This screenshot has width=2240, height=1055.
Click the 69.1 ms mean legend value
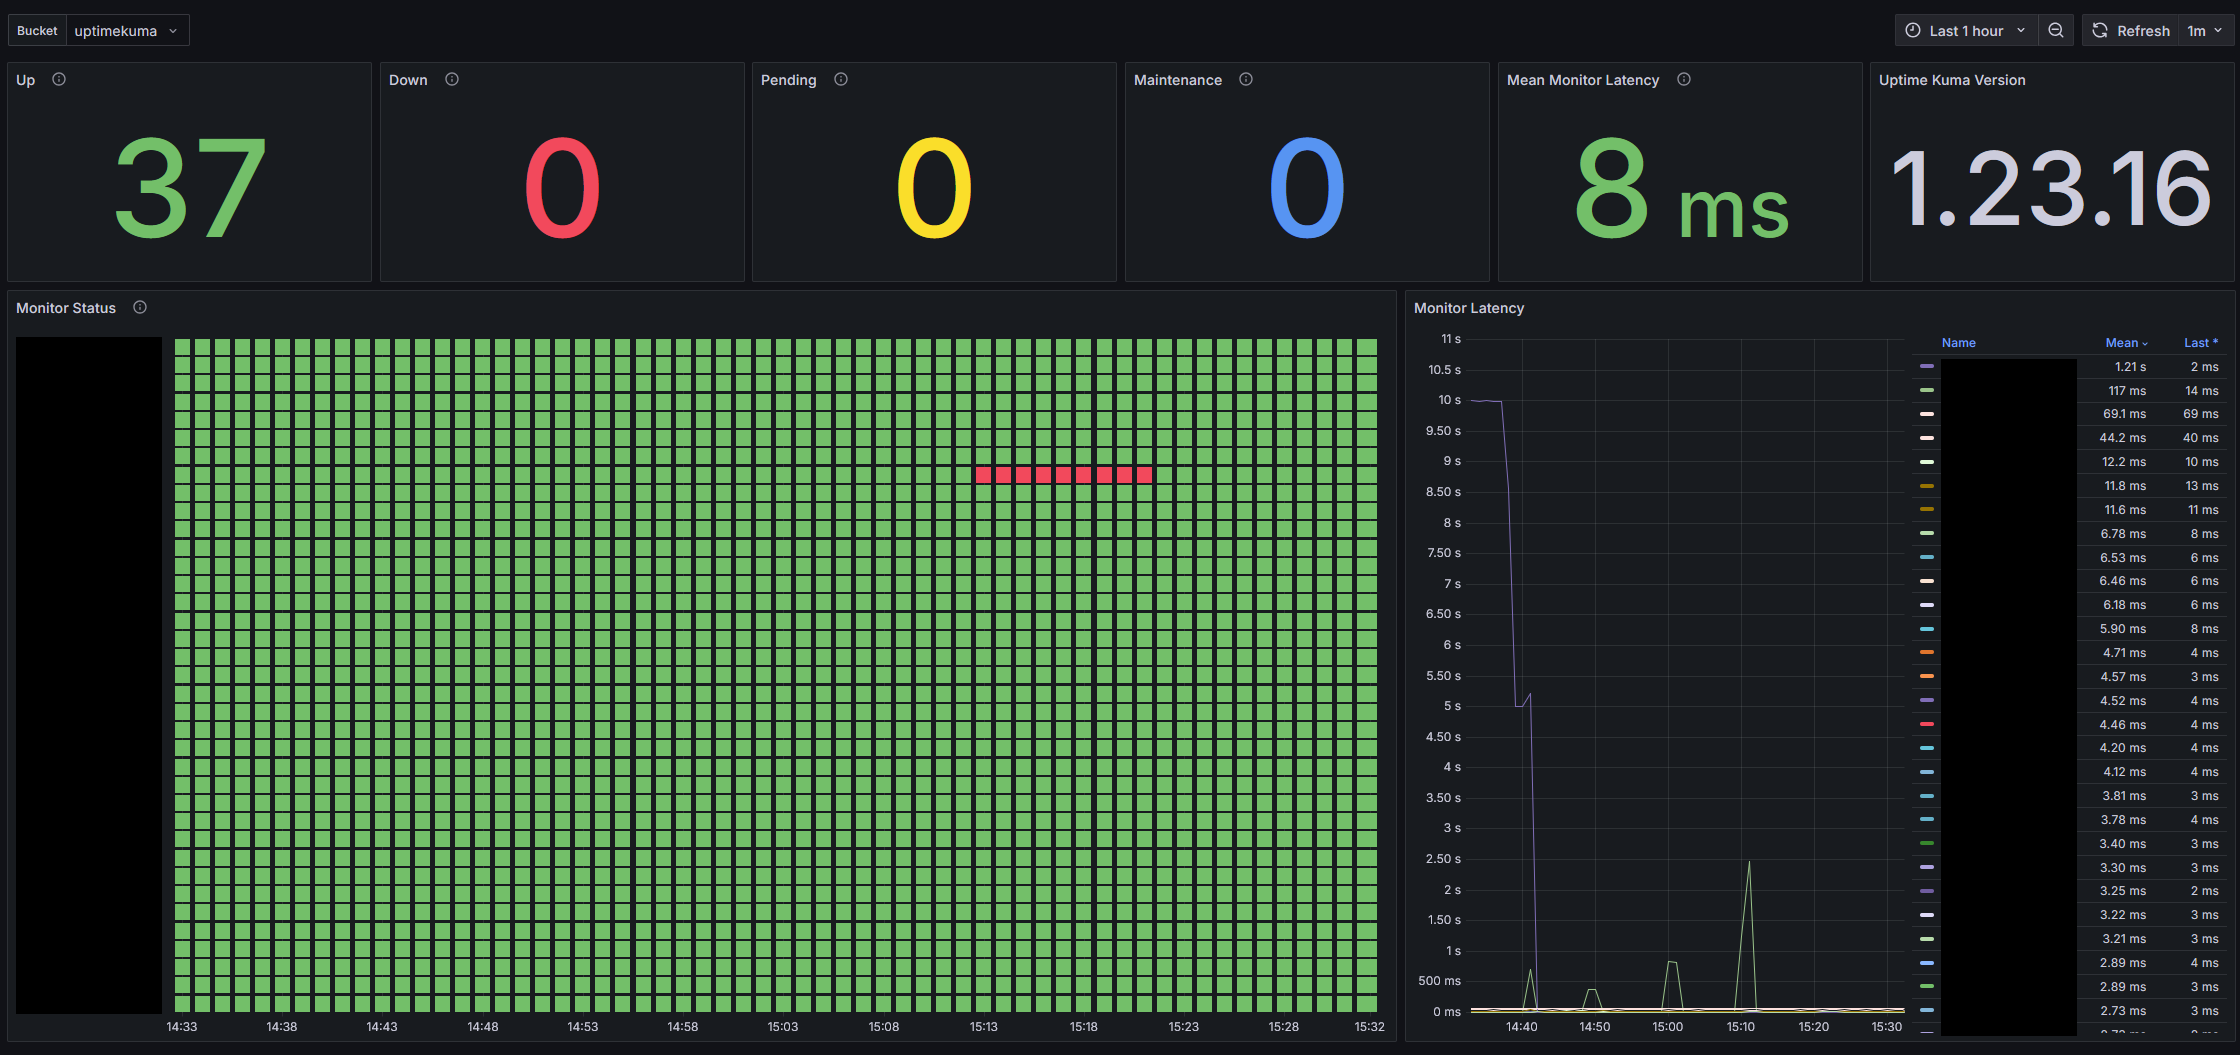[x=2124, y=414]
